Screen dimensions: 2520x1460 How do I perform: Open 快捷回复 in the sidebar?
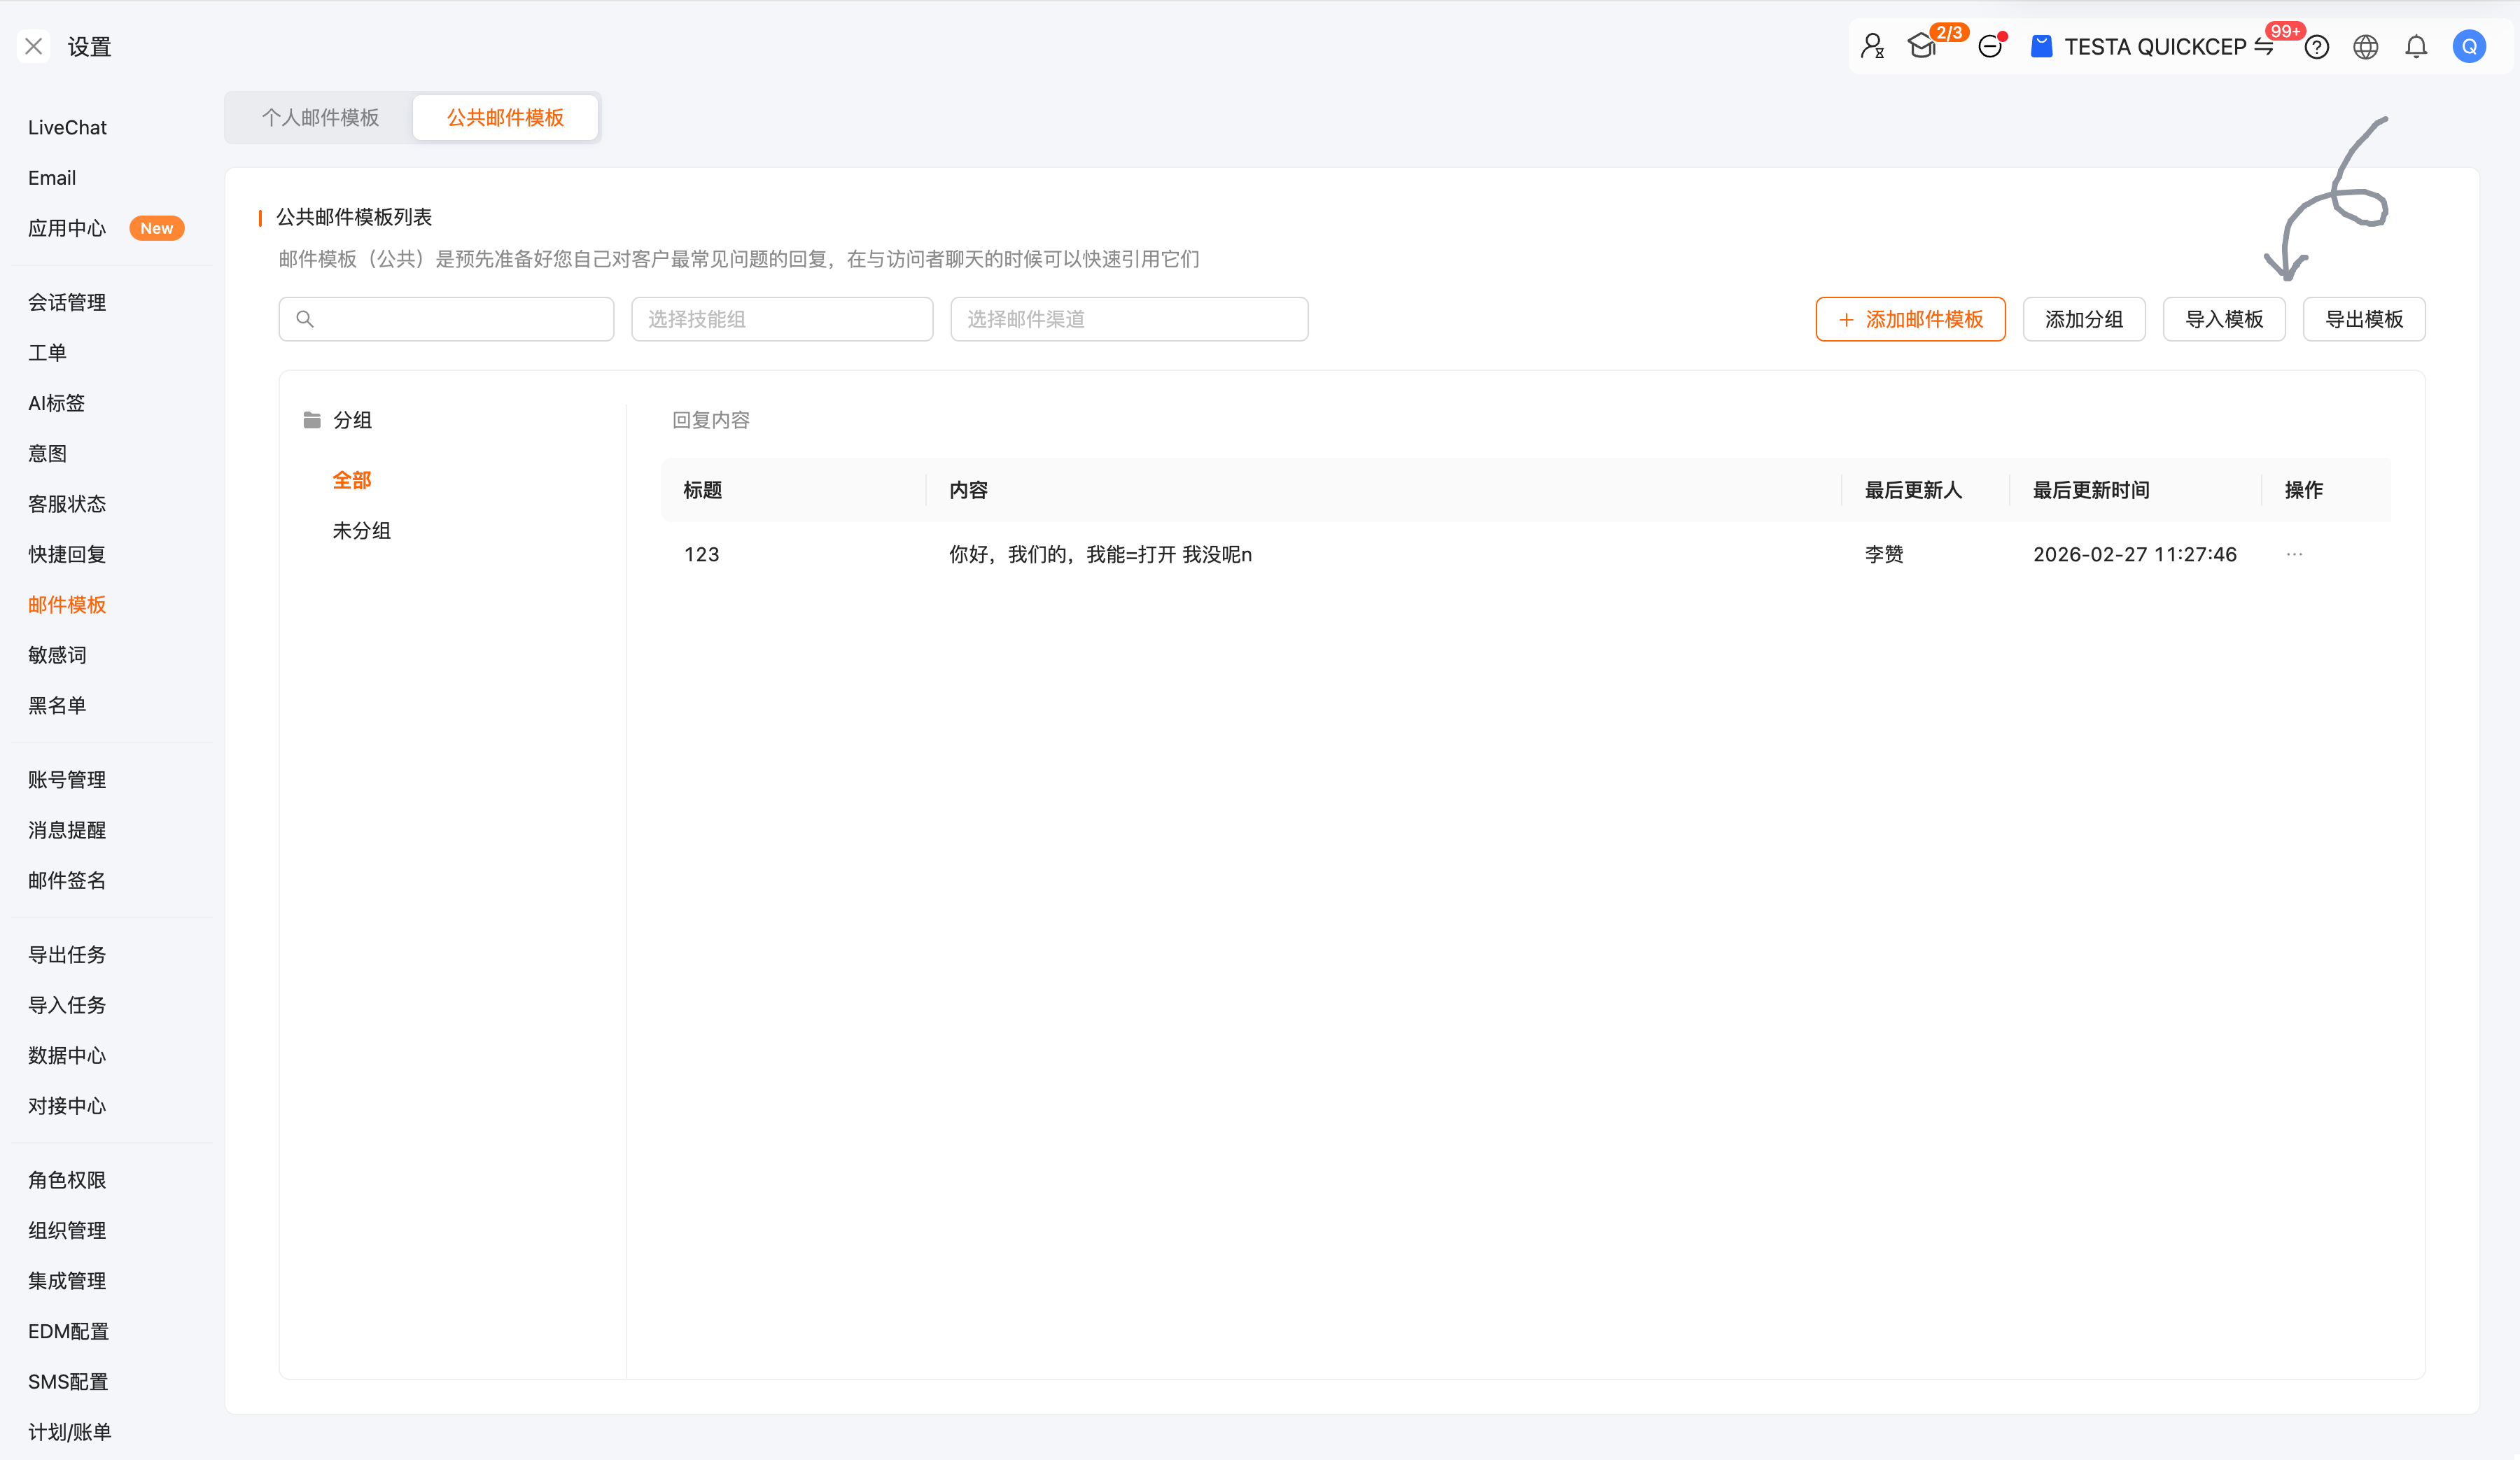67,554
